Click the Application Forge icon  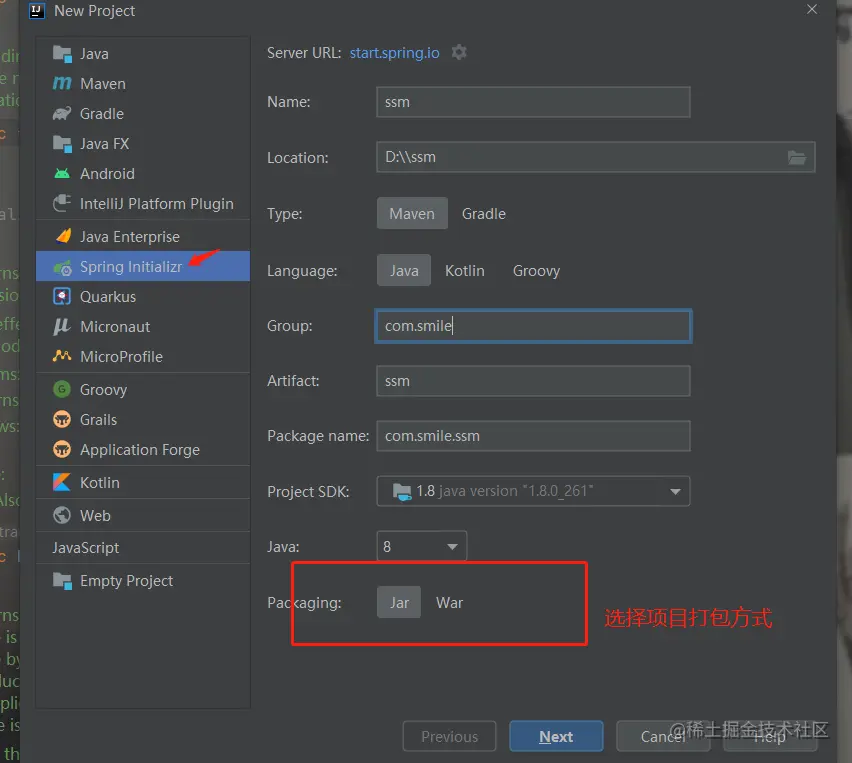pos(62,449)
